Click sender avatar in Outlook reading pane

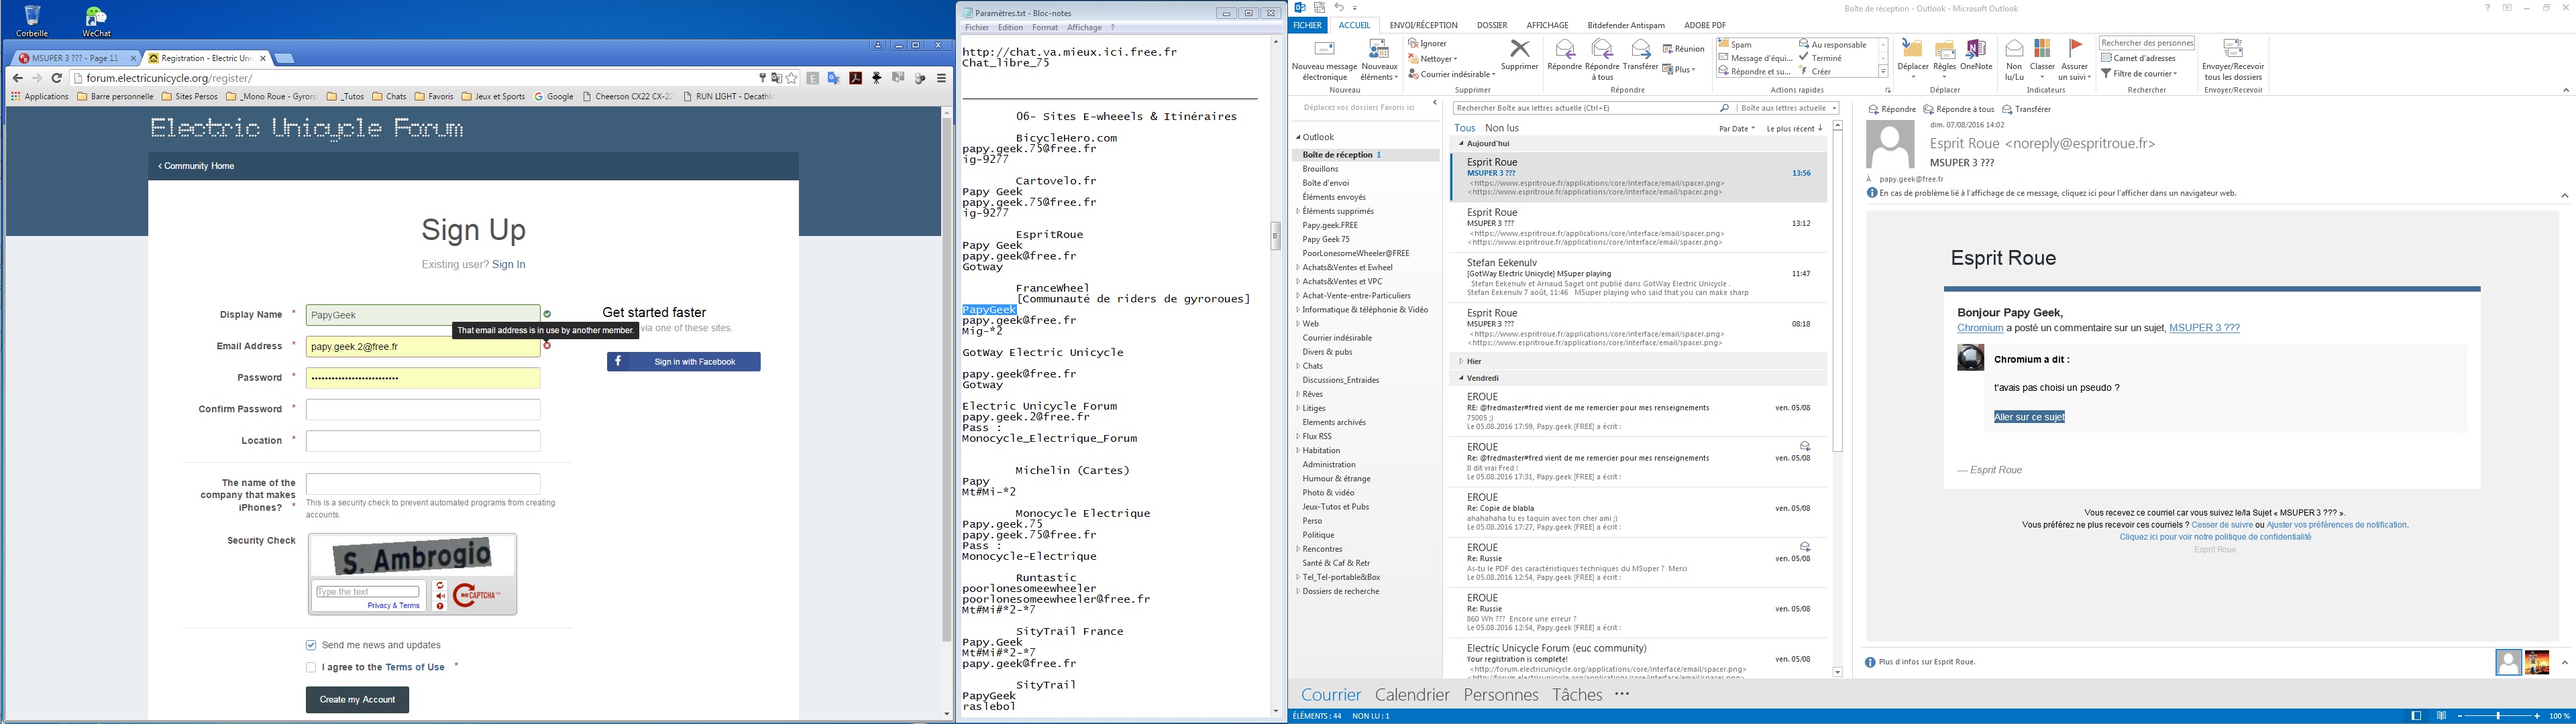[1890, 145]
